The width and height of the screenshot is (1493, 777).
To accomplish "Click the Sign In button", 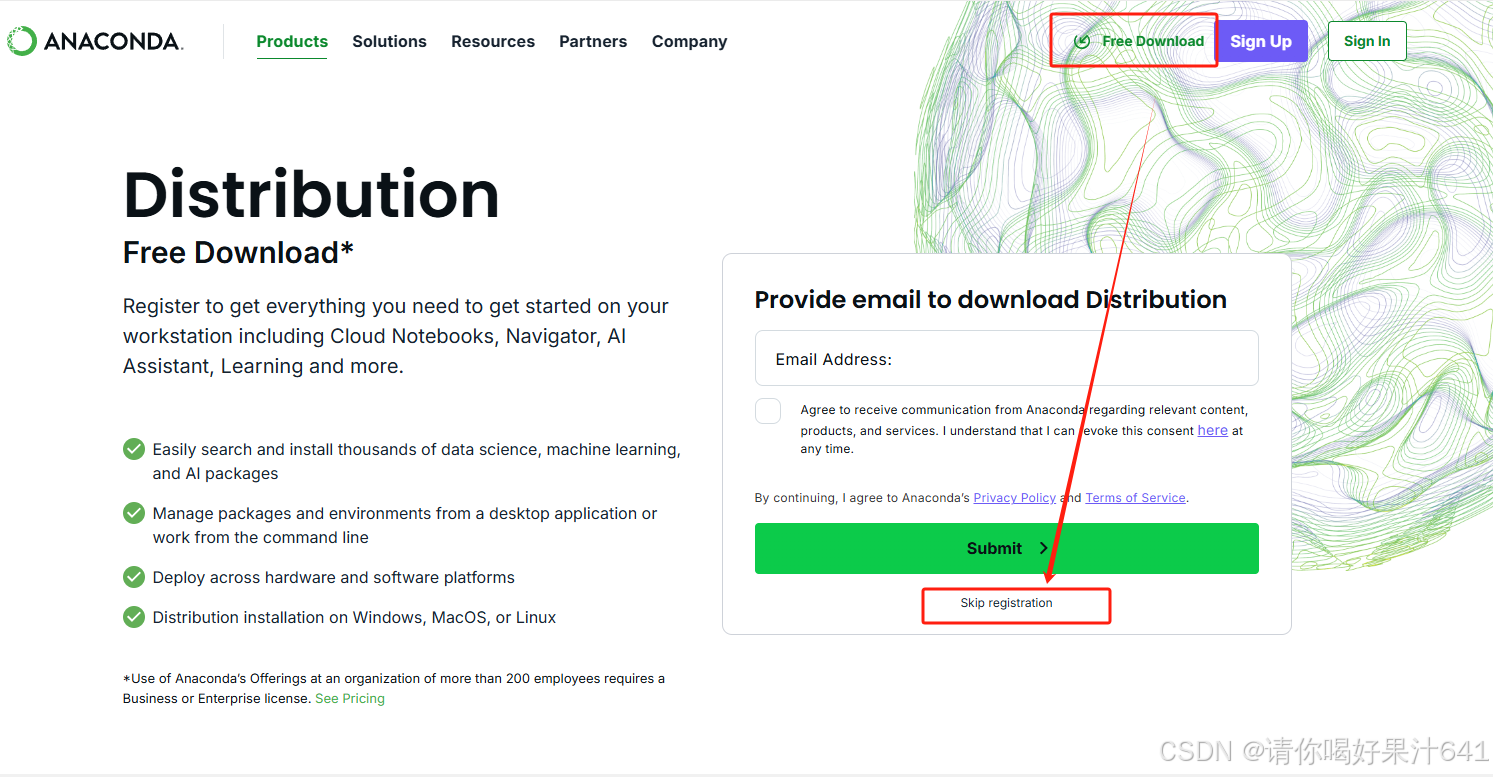I will pyautogui.click(x=1367, y=41).
